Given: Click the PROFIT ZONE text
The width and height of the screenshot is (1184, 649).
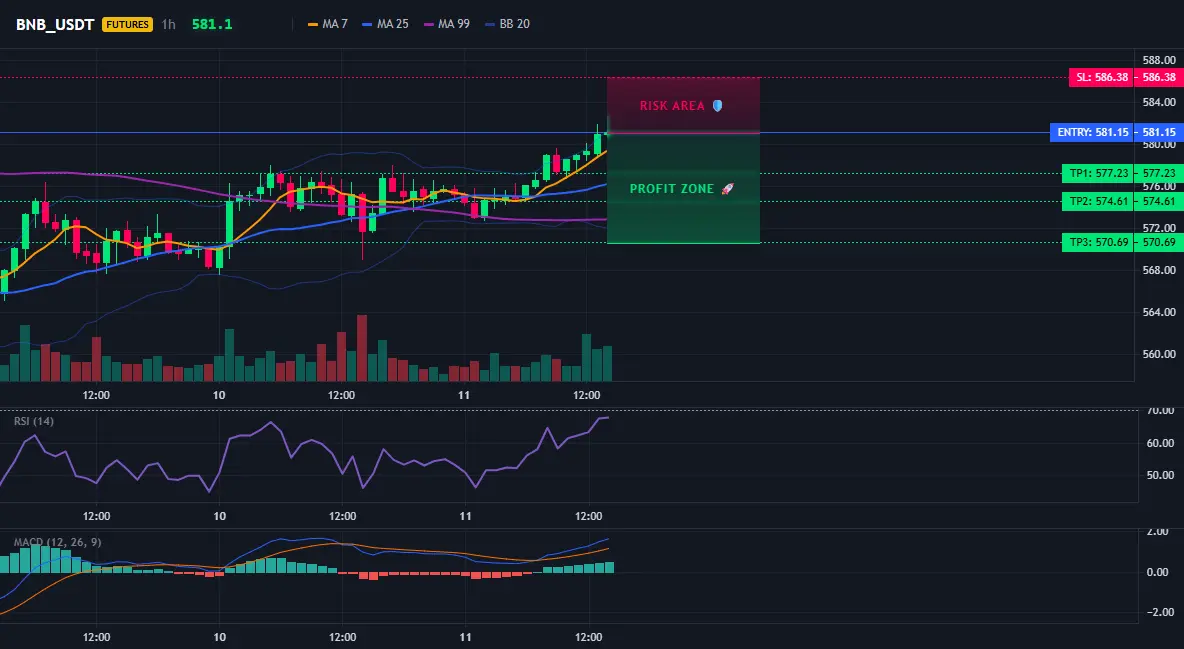Looking at the screenshot, I should click(672, 189).
